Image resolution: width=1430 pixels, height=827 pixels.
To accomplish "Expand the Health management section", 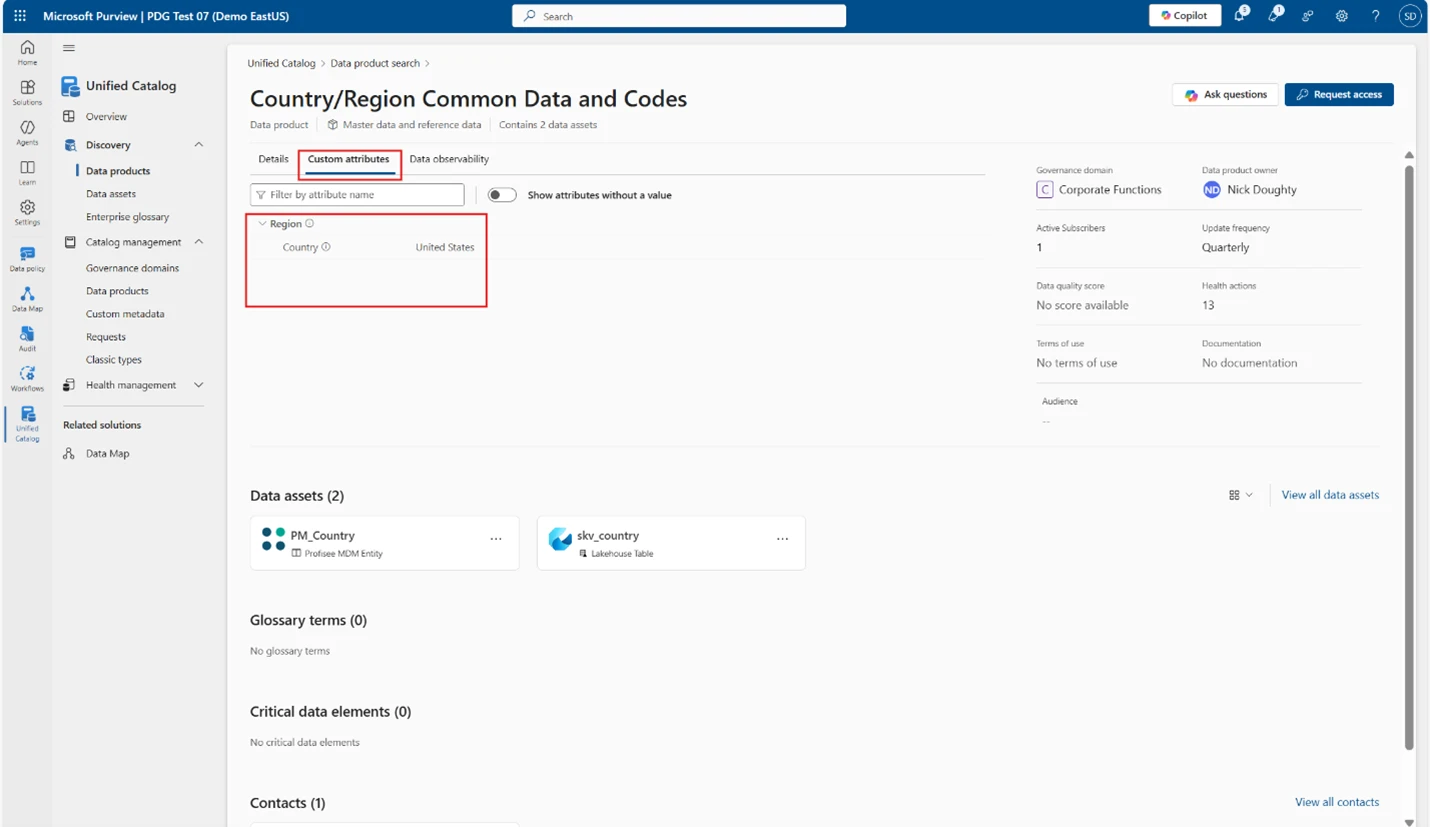I will (x=198, y=385).
